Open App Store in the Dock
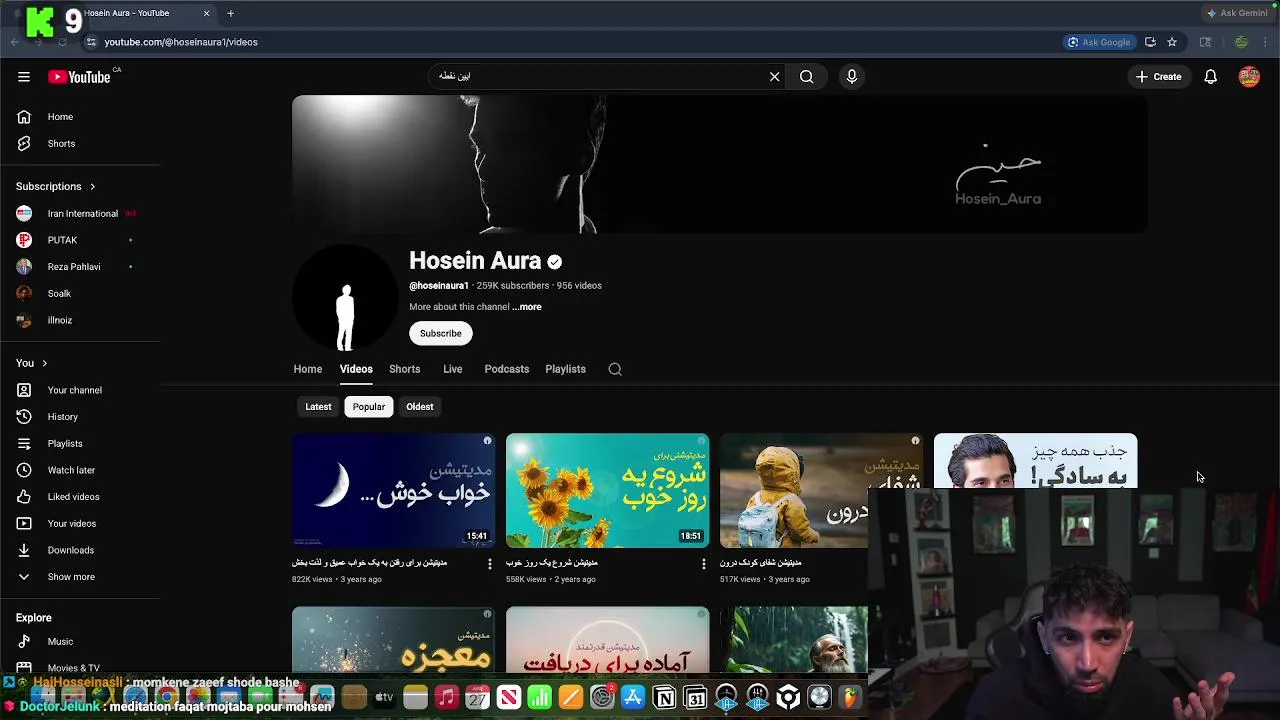Screen dimensions: 1280x720 (633, 698)
